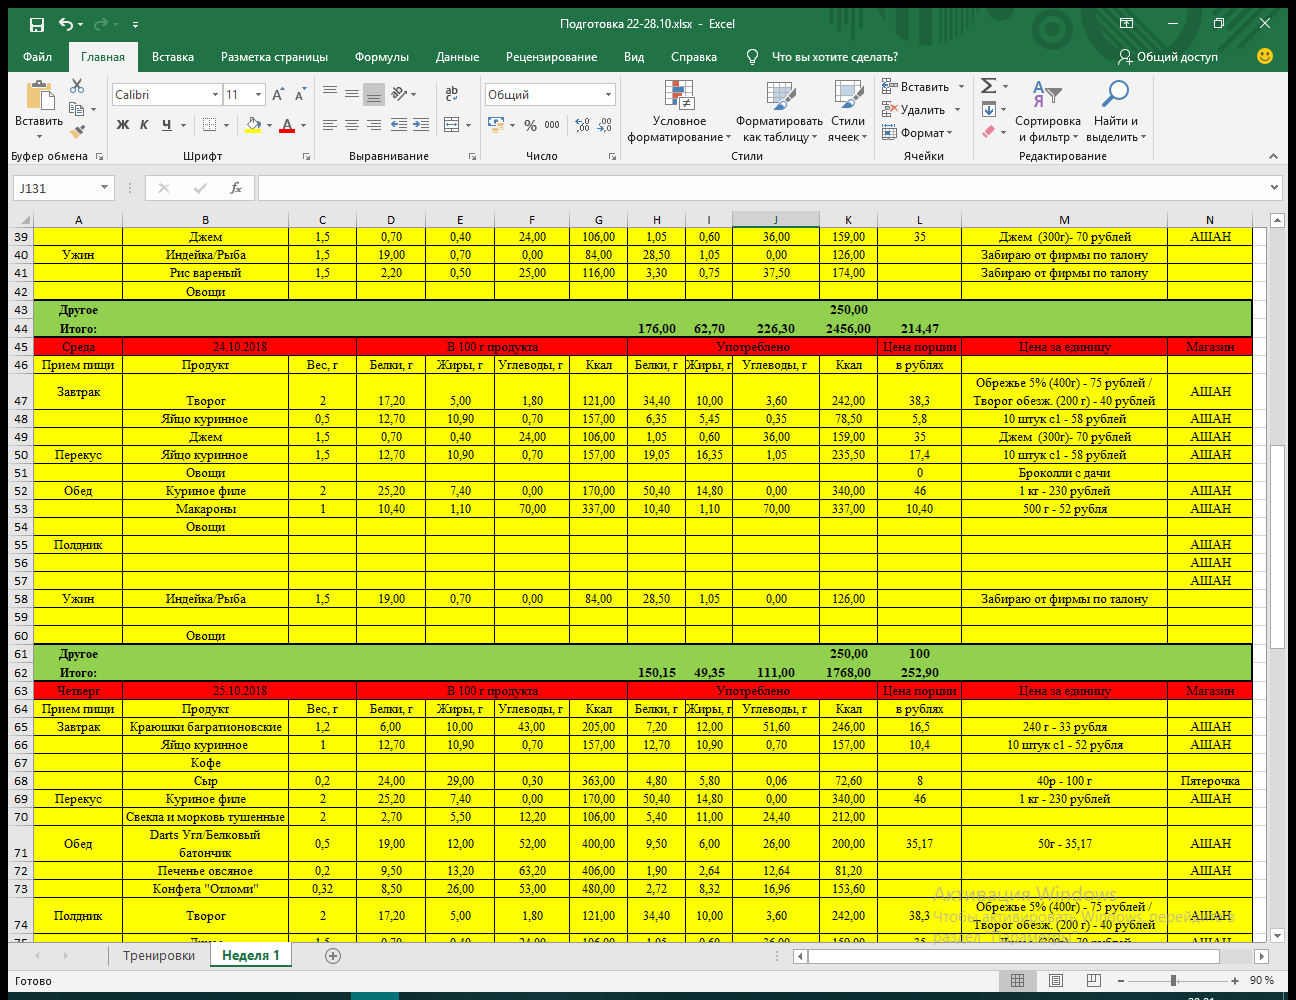Open the Calibri font name dropdown

pos(215,95)
